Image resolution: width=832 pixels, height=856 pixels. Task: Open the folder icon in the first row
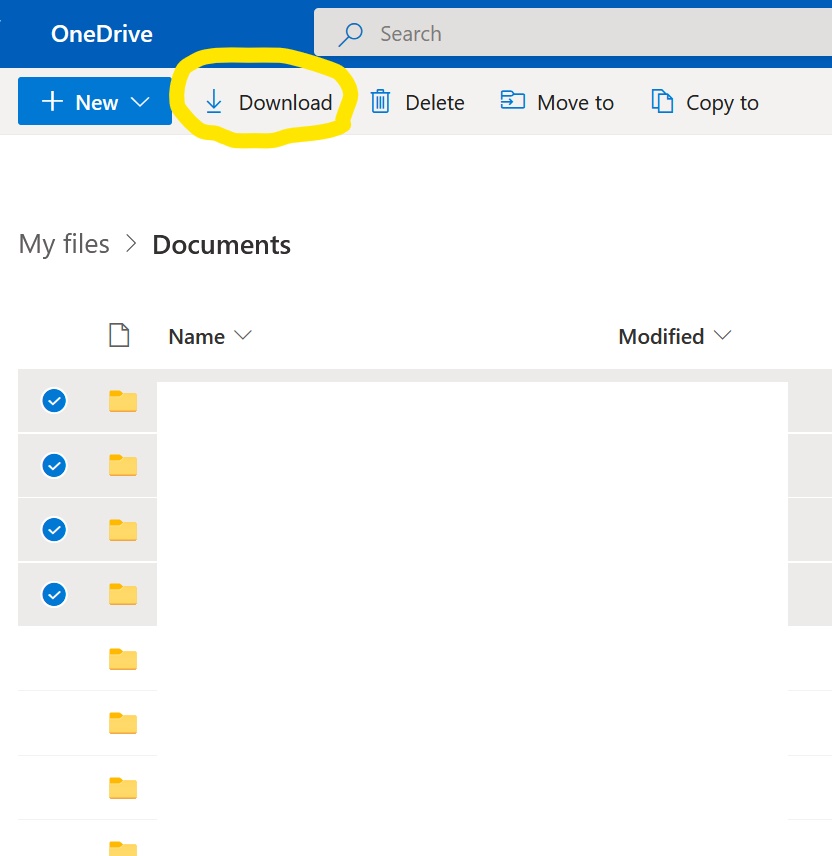(x=123, y=401)
